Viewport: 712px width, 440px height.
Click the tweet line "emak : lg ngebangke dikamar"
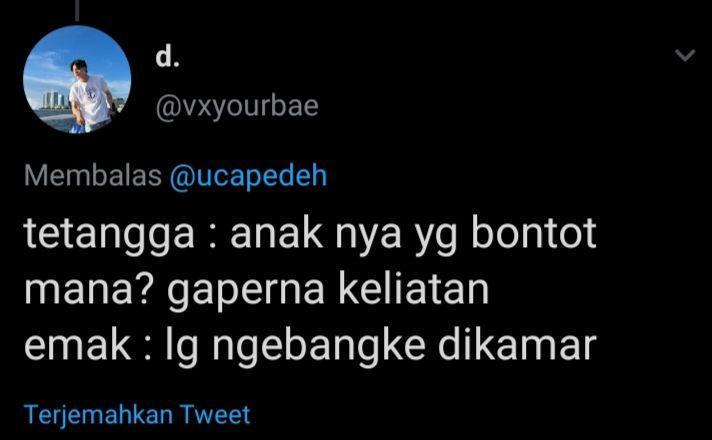tap(310, 346)
